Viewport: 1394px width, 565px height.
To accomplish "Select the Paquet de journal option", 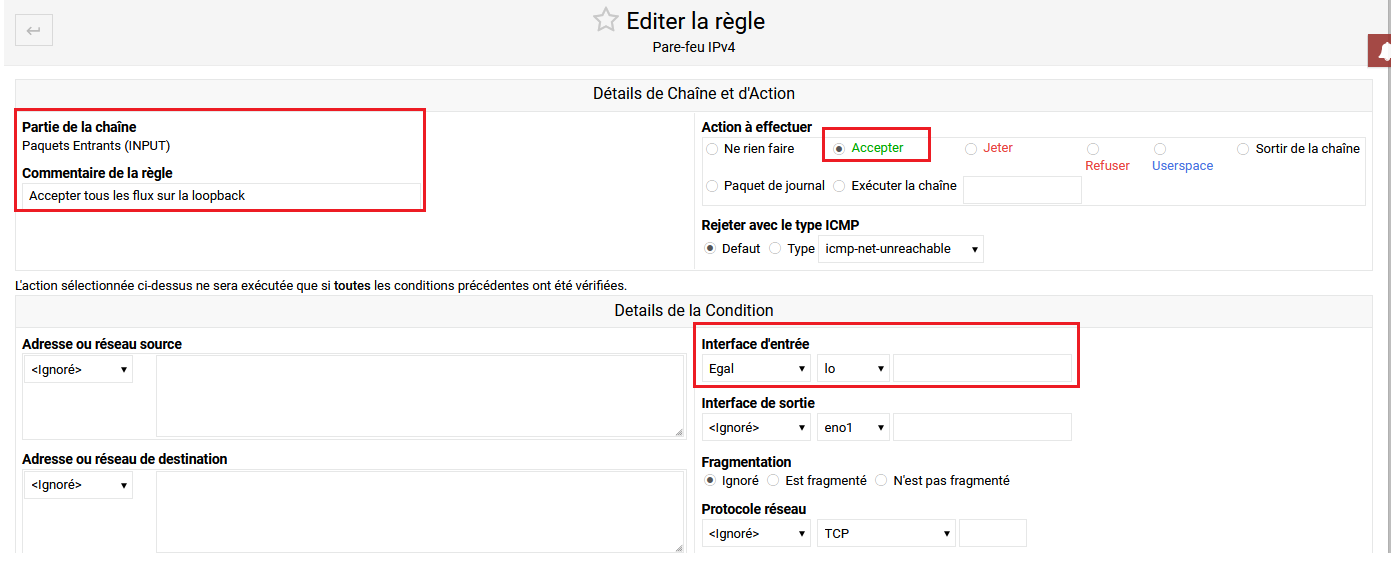I will tap(712, 186).
